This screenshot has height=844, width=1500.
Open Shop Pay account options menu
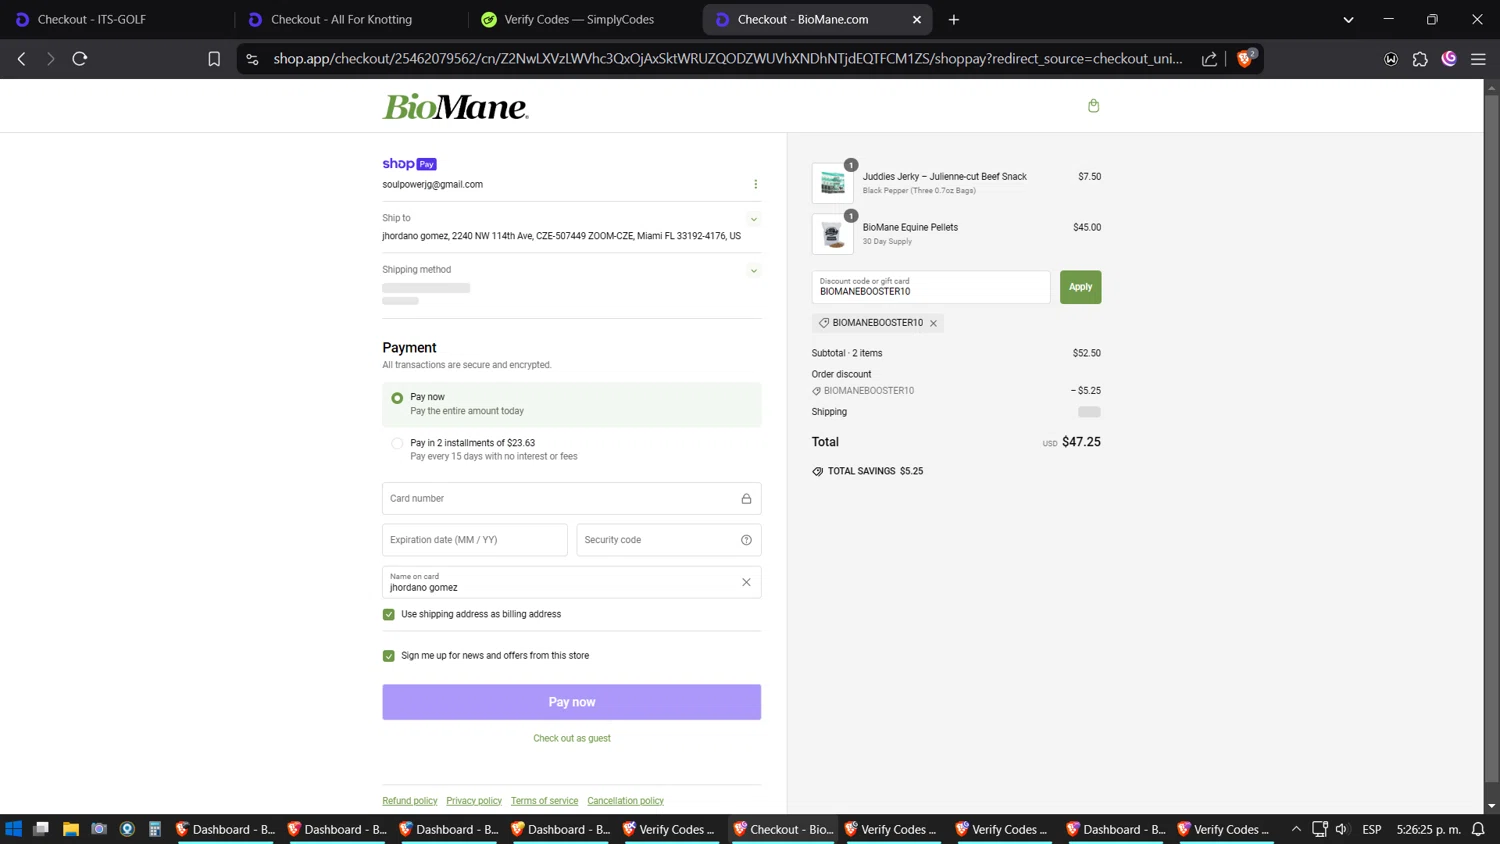755,184
